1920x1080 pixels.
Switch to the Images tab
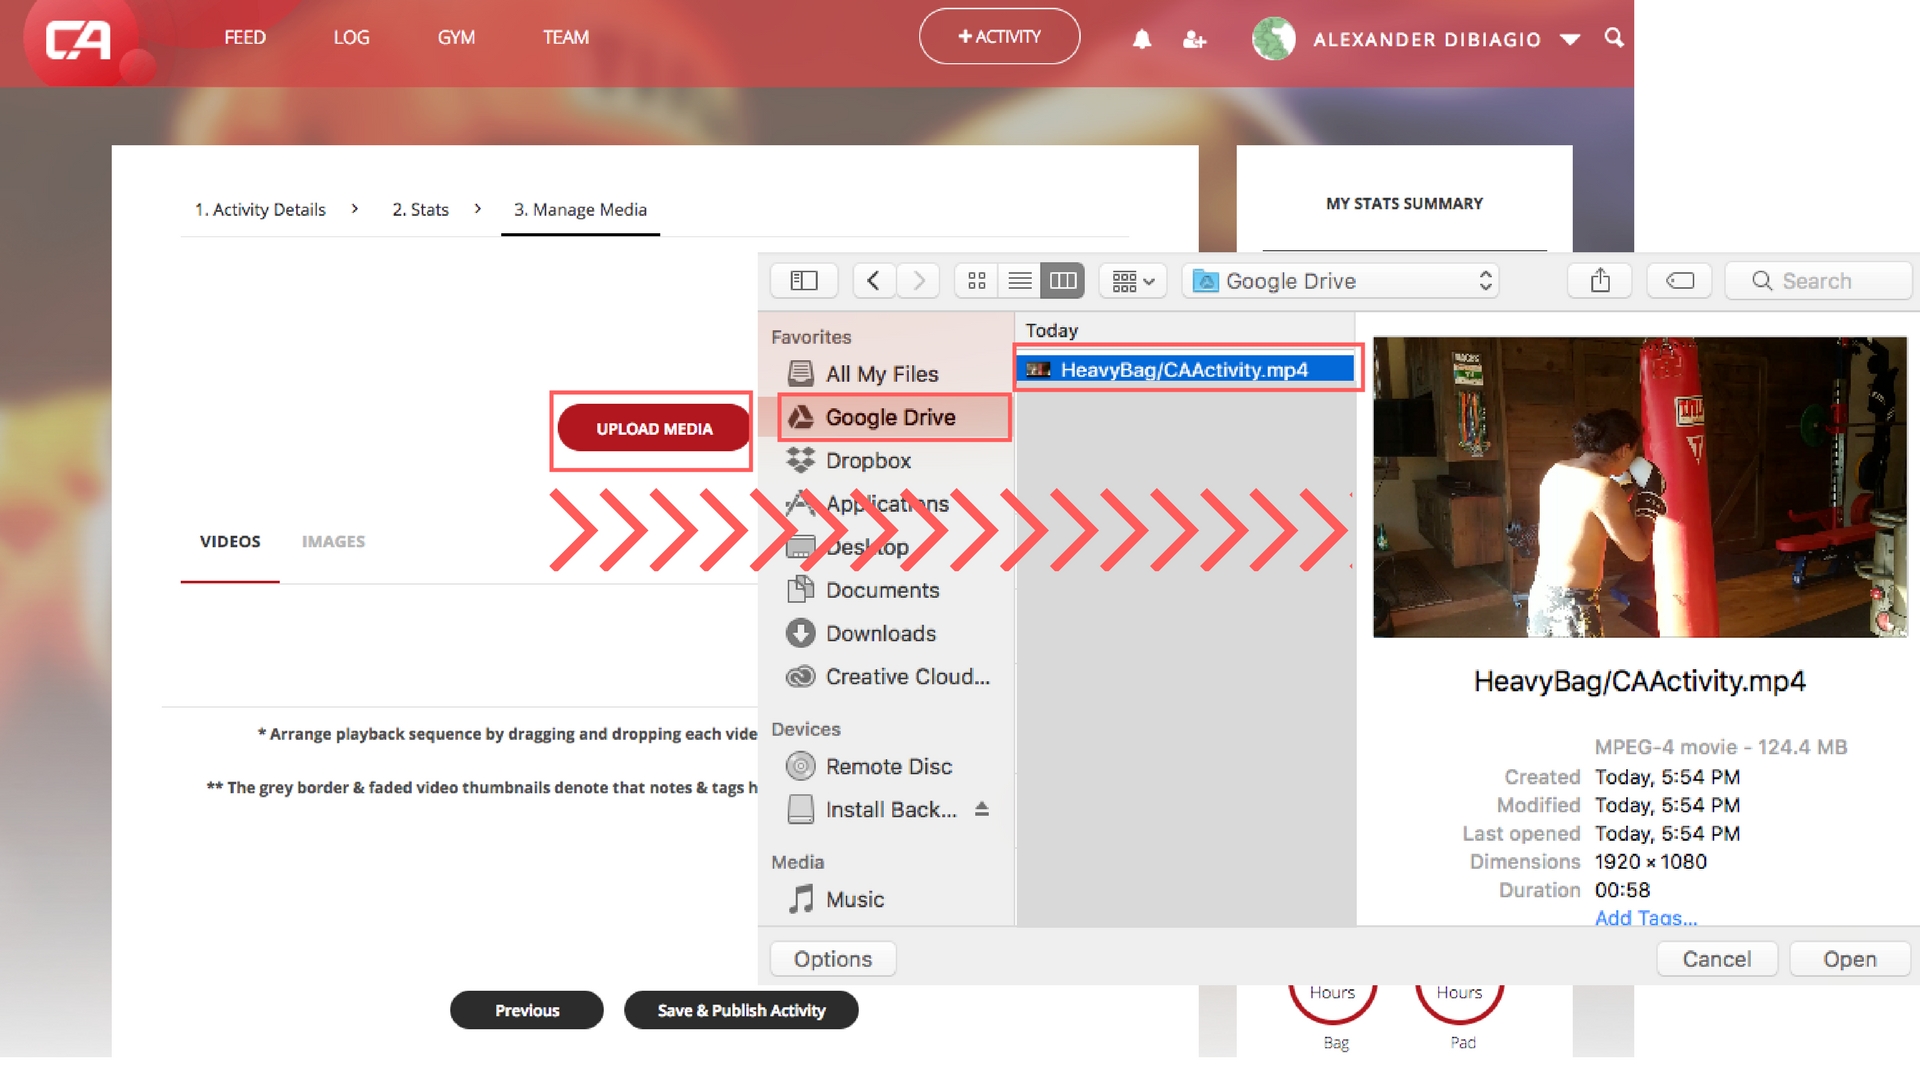333,541
